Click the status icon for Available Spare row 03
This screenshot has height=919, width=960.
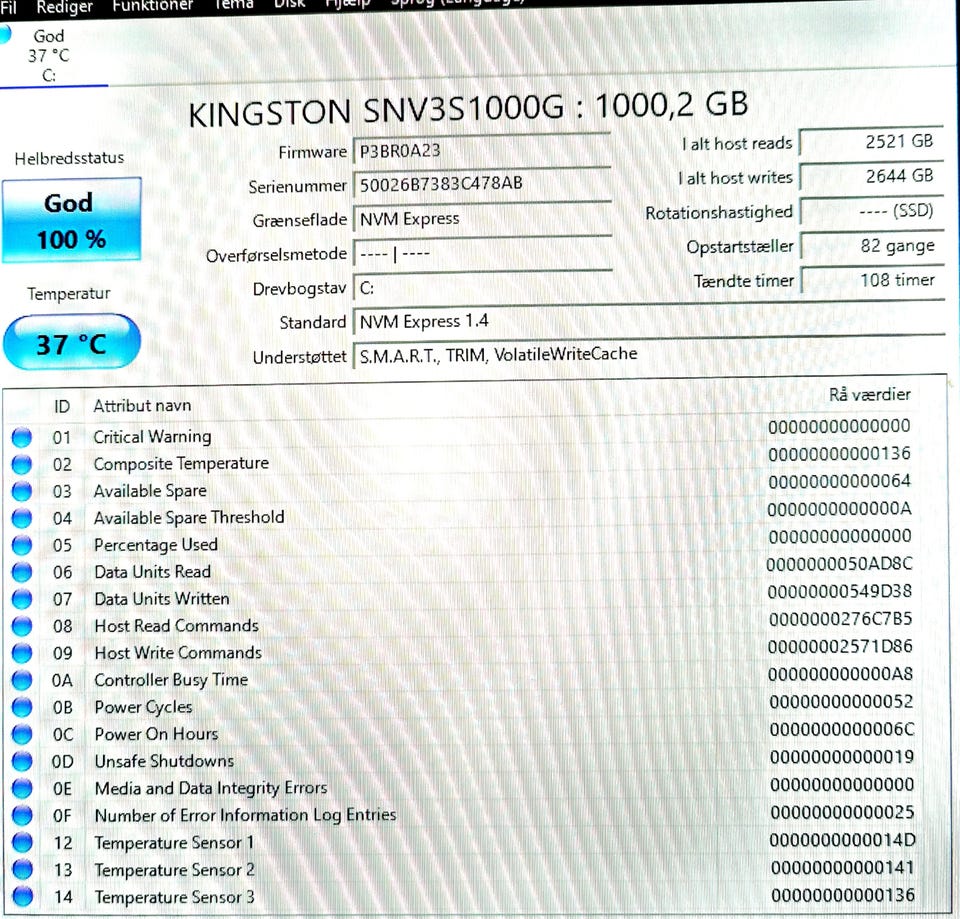point(21,492)
